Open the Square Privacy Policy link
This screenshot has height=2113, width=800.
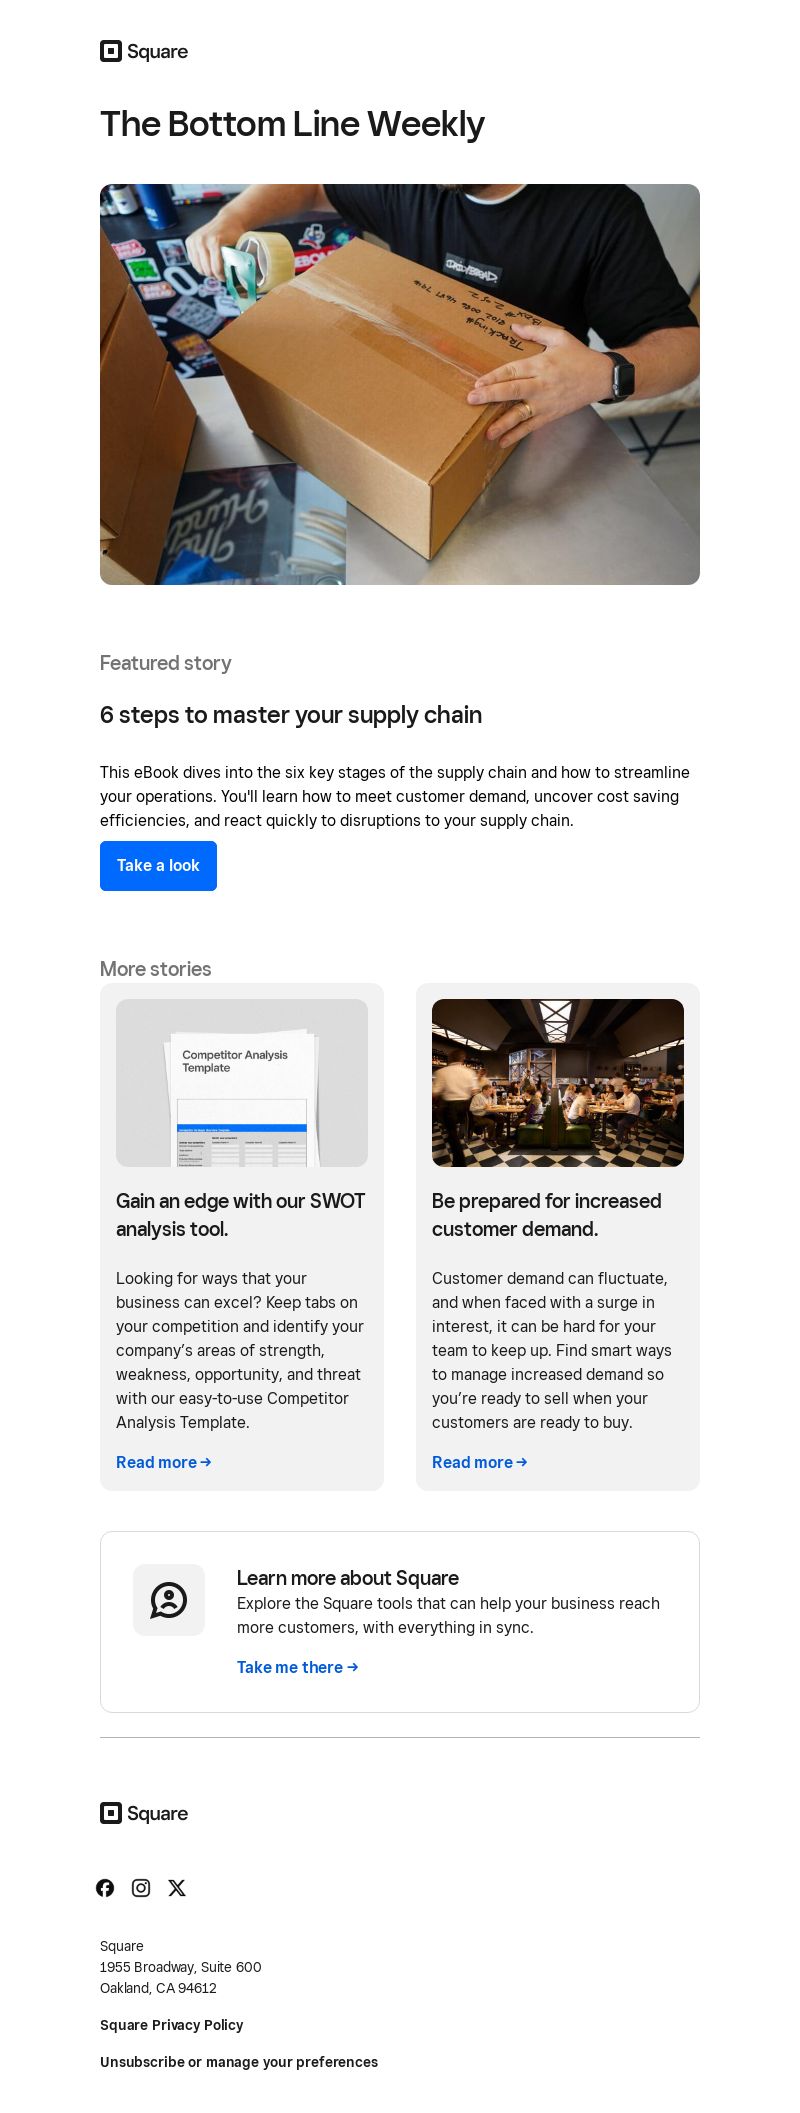pyautogui.click(x=172, y=2025)
